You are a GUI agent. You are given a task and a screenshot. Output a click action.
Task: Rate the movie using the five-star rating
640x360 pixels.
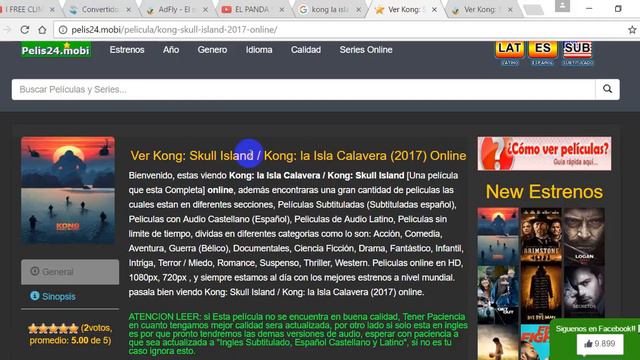[53, 328]
